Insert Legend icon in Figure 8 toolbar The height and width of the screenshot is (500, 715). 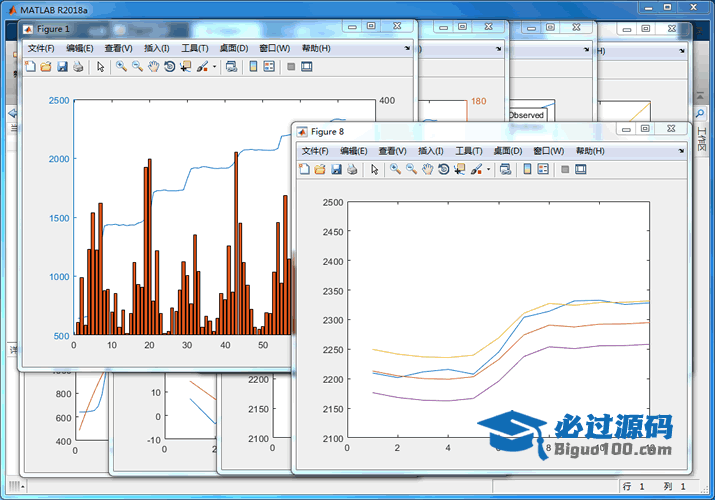coord(543,169)
